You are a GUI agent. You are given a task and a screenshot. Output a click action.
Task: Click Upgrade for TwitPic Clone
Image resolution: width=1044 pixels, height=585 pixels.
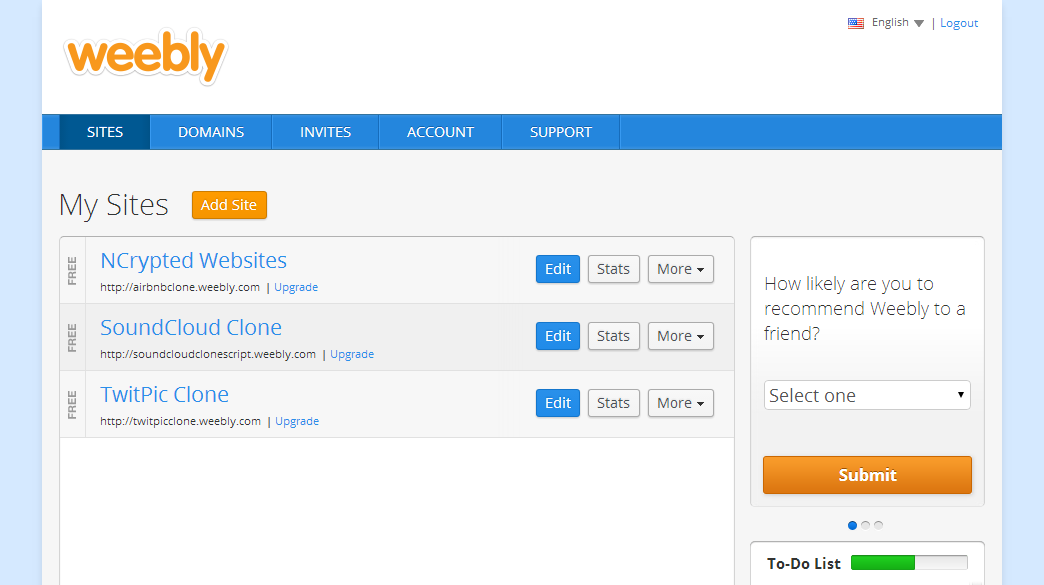click(297, 421)
